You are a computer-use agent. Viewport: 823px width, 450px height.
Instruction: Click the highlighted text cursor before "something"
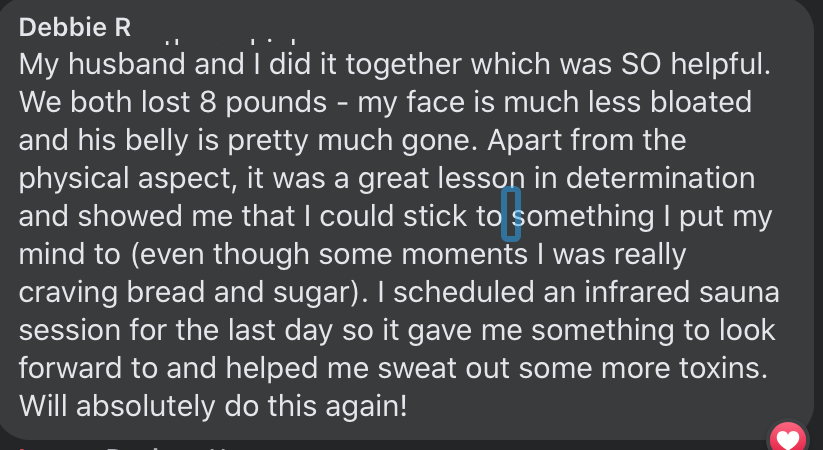coord(510,215)
